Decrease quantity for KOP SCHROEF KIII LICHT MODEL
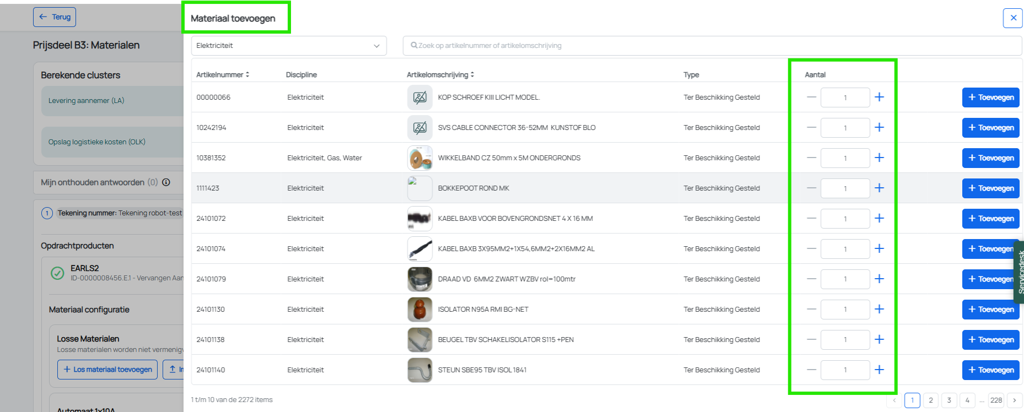 (811, 97)
